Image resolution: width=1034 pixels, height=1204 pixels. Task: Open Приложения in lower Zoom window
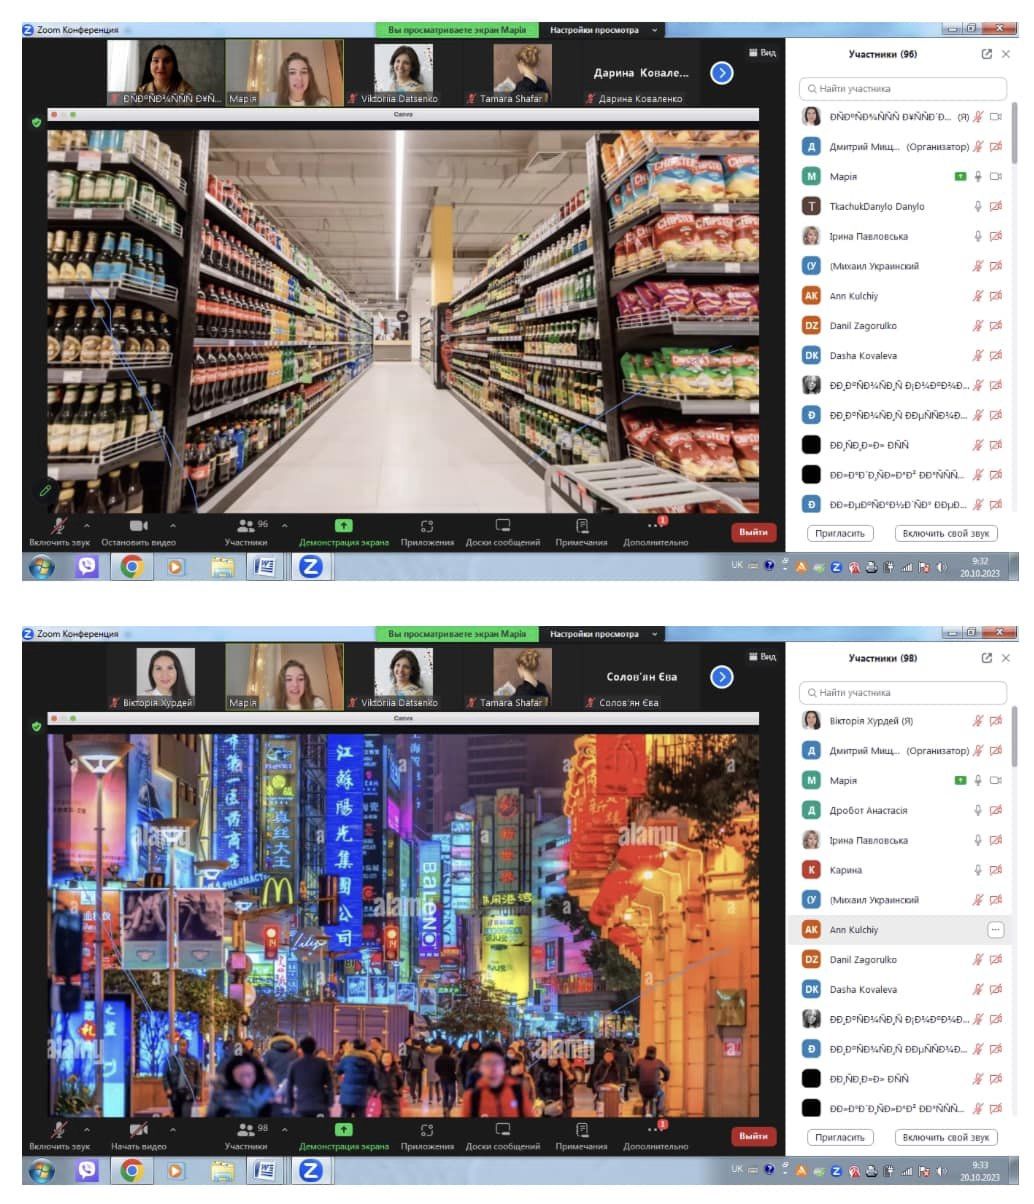click(427, 1135)
